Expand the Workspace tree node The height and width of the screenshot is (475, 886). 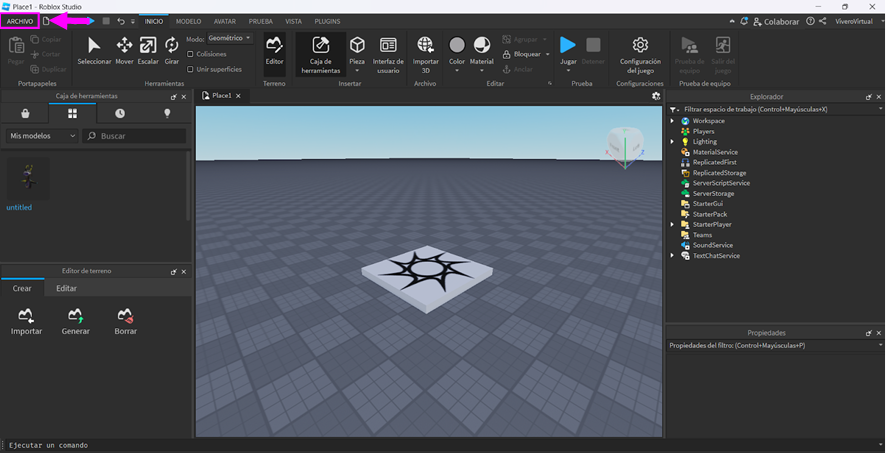tap(673, 121)
